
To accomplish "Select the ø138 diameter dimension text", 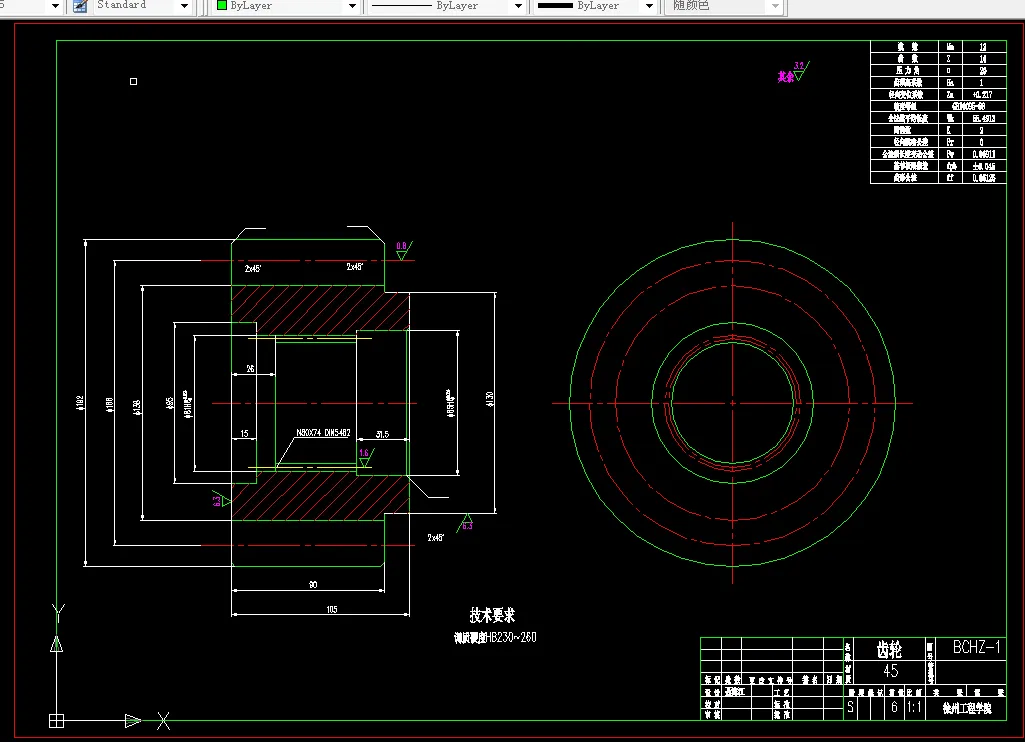I will click(137, 407).
